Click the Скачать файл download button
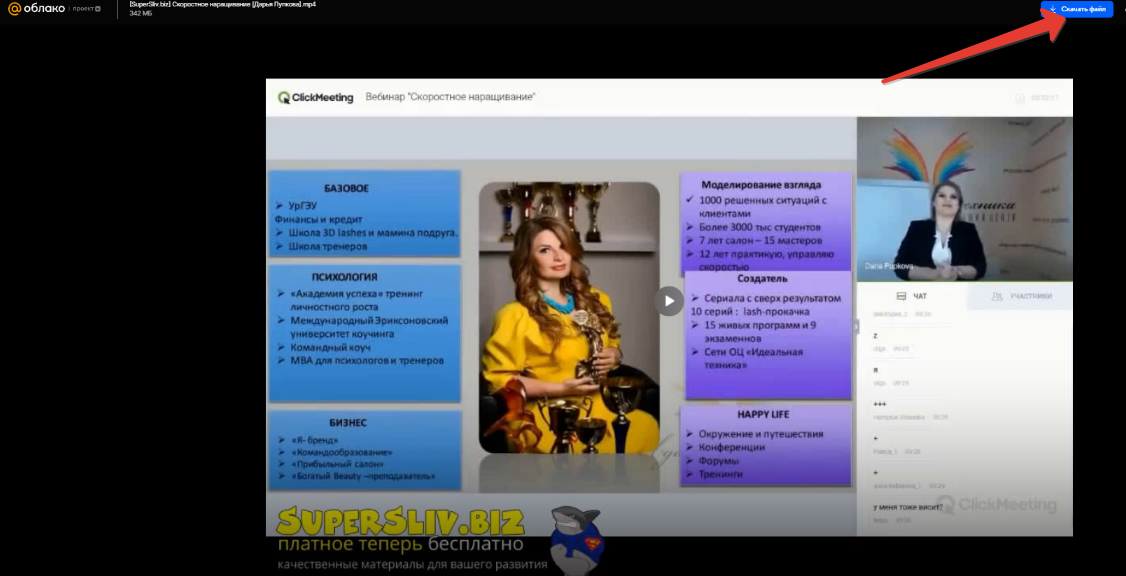The height and width of the screenshot is (576, 1126). [x=1076, y=9]
